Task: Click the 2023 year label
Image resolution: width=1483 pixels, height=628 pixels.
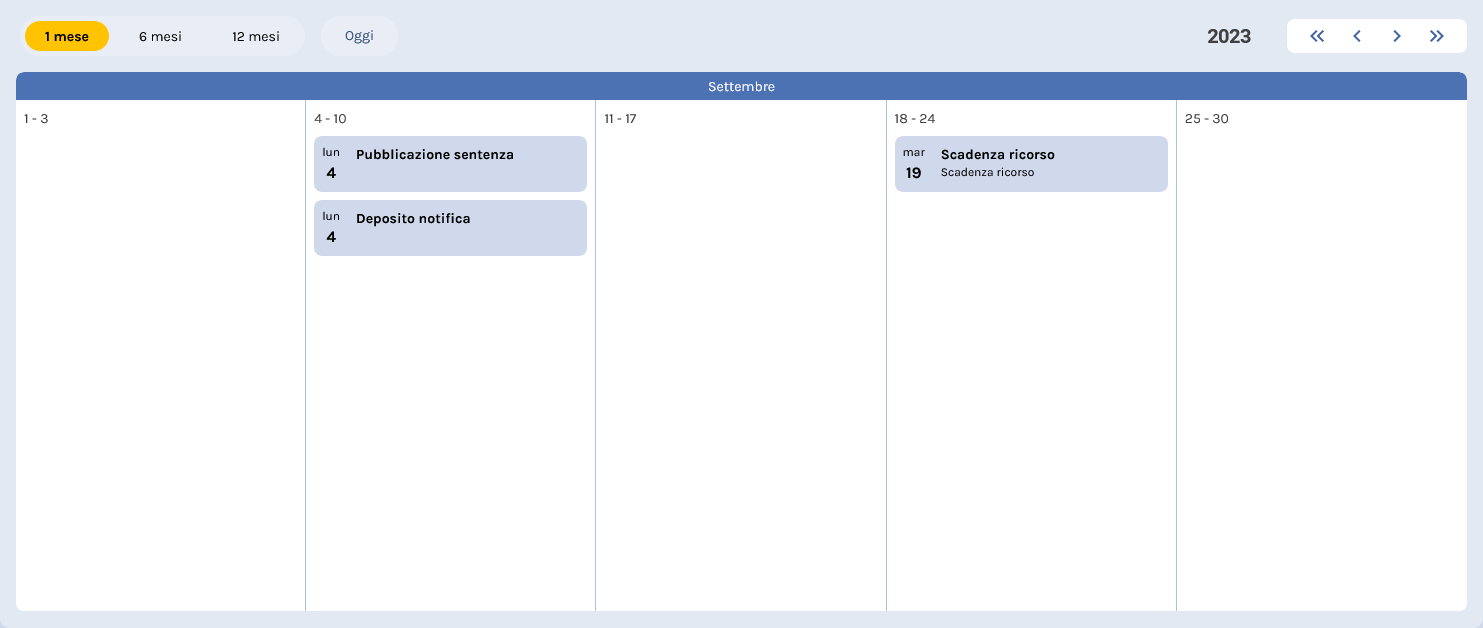Action: pos(1229,36)
